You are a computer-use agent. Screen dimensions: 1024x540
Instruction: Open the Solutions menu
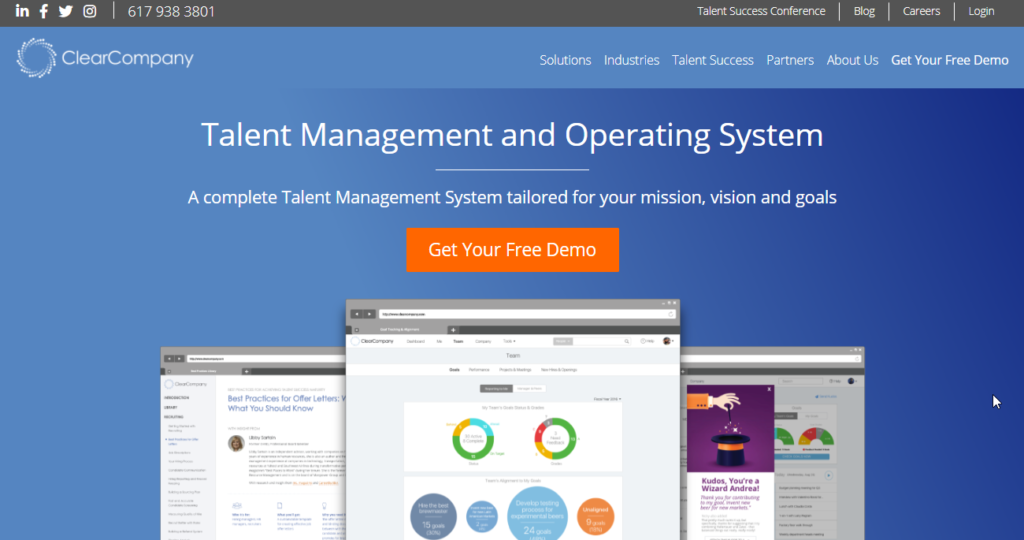coord(565,60)
